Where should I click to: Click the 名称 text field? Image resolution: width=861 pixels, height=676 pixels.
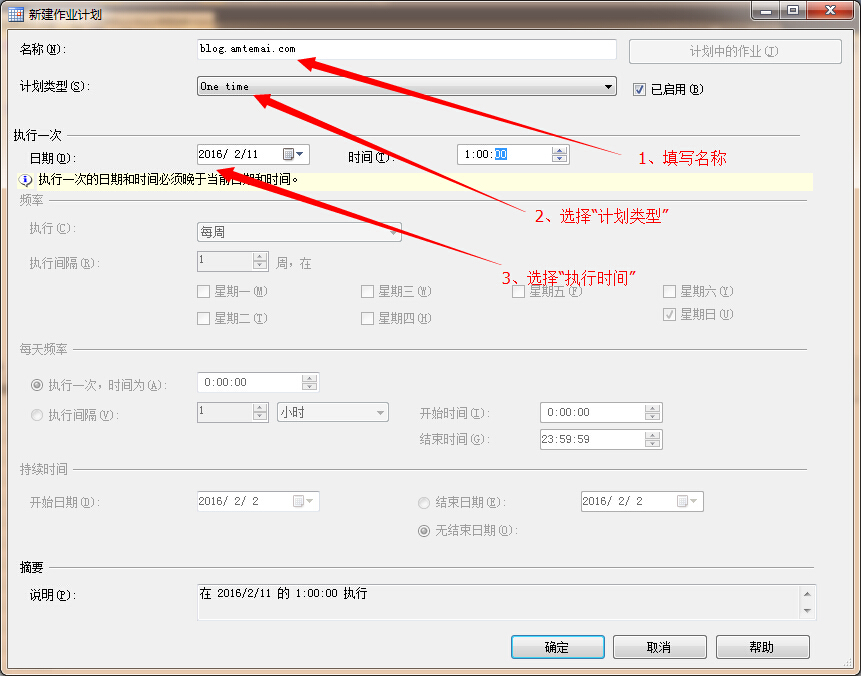407,49
